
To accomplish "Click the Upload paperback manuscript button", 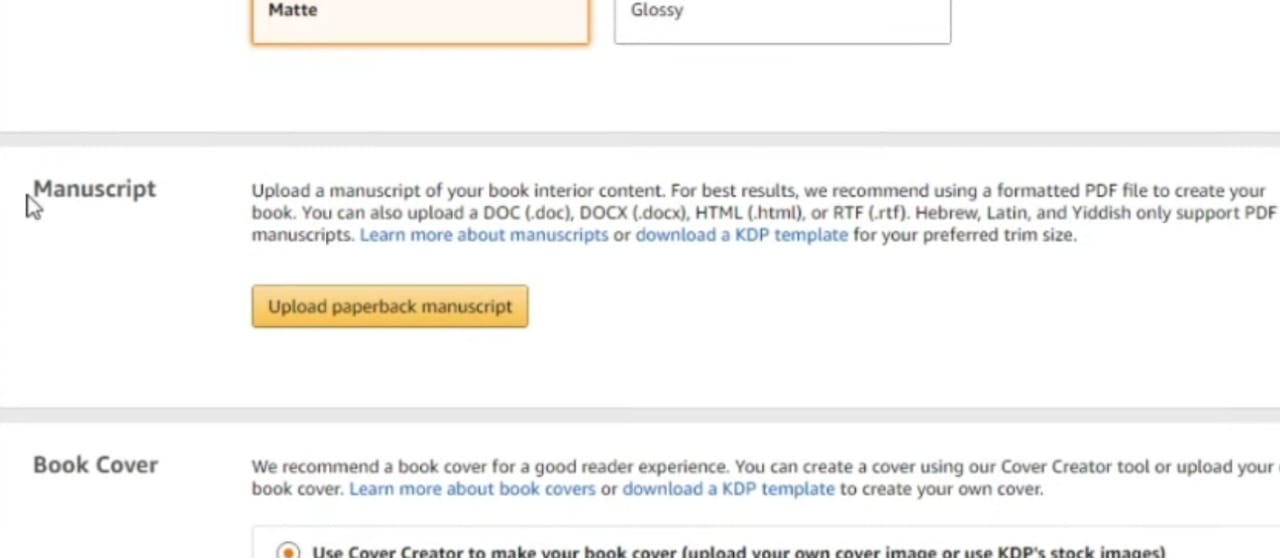I will point(390,307).
